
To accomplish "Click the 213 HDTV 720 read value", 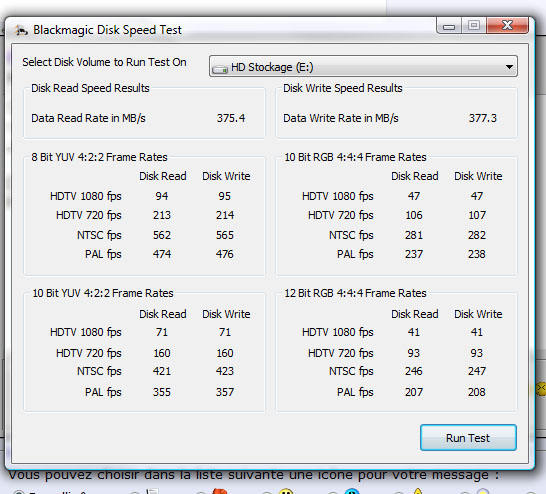I will (x=162, y=215).
